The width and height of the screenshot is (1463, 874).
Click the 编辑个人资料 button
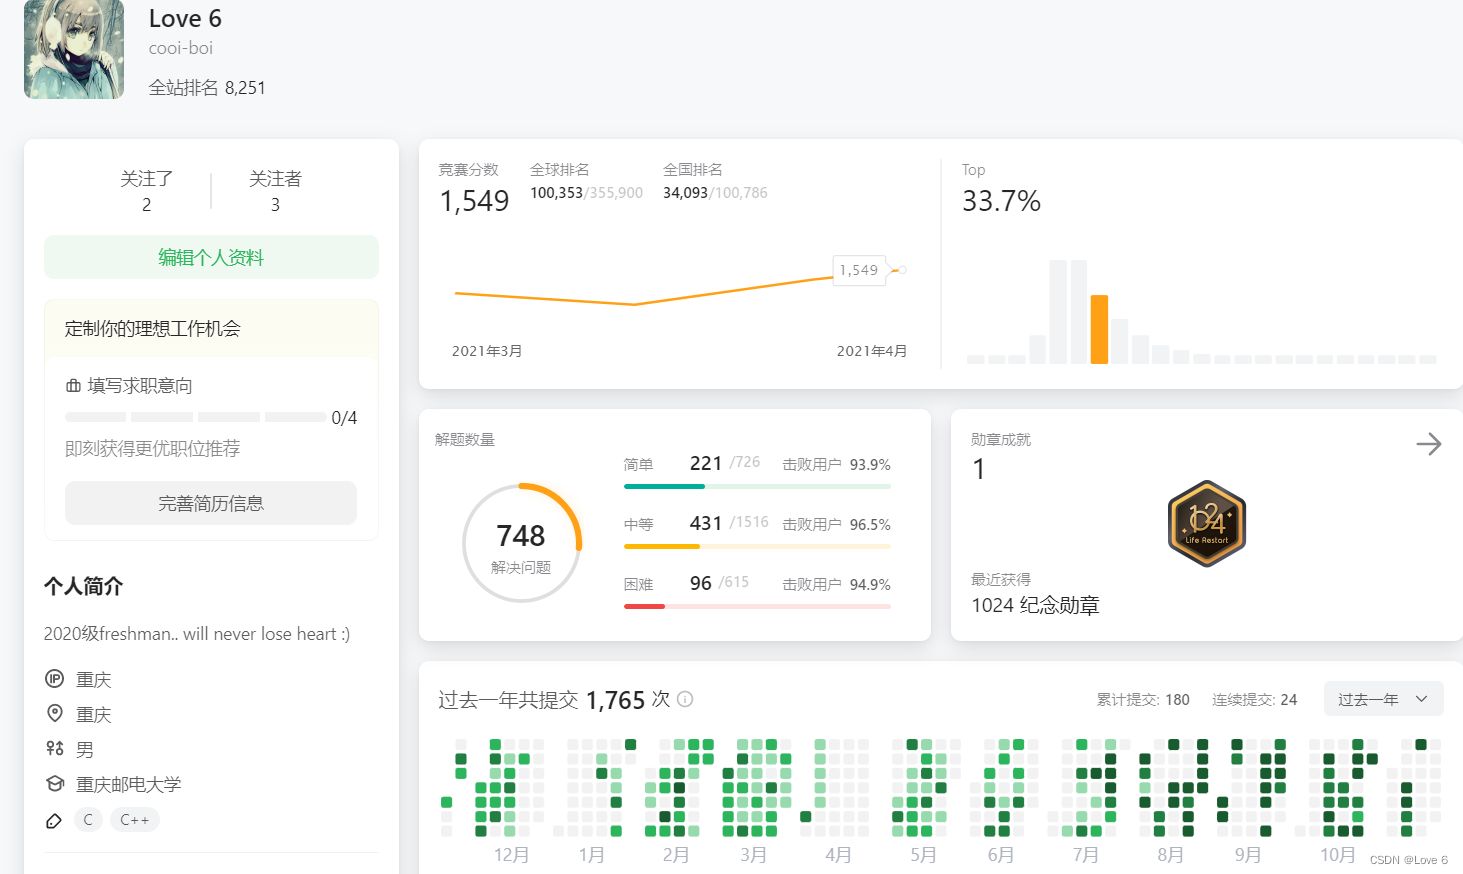[211, 257]
